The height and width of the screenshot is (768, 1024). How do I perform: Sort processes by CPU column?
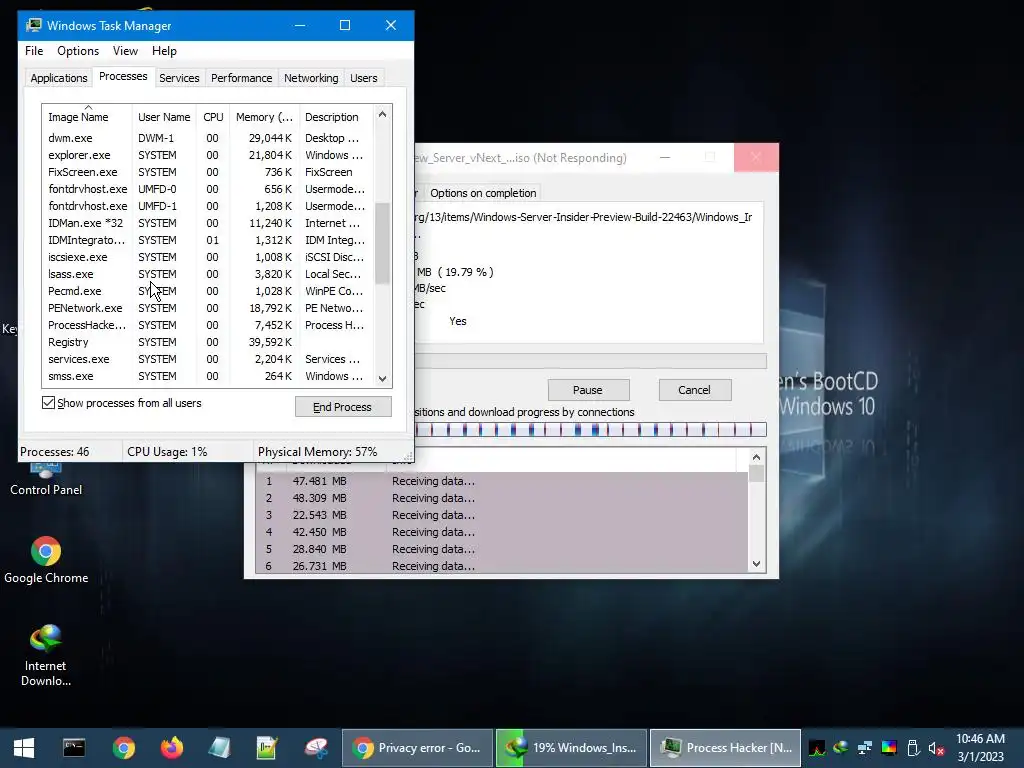pyautogui.click(x=213, y=117)
